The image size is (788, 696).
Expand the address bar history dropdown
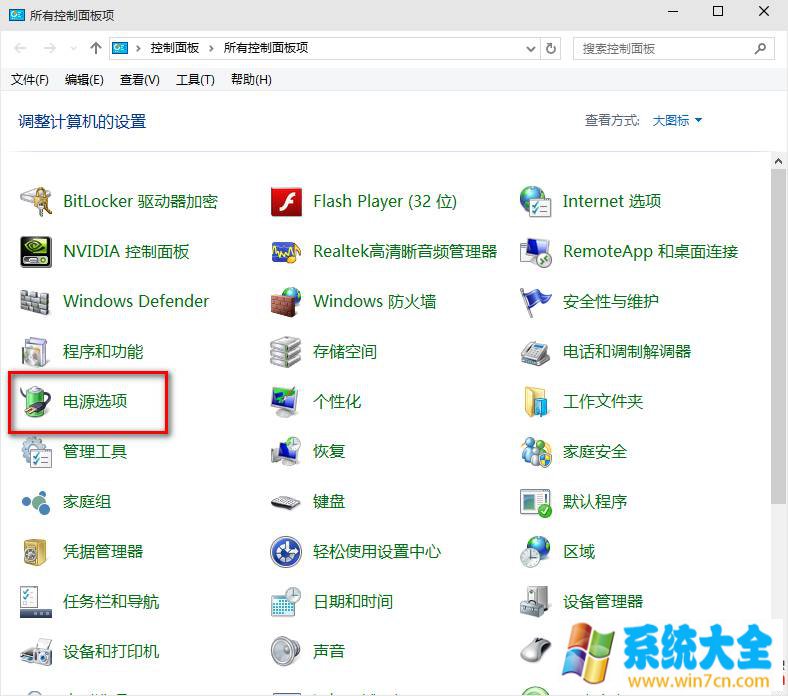[x=531, y=49]
